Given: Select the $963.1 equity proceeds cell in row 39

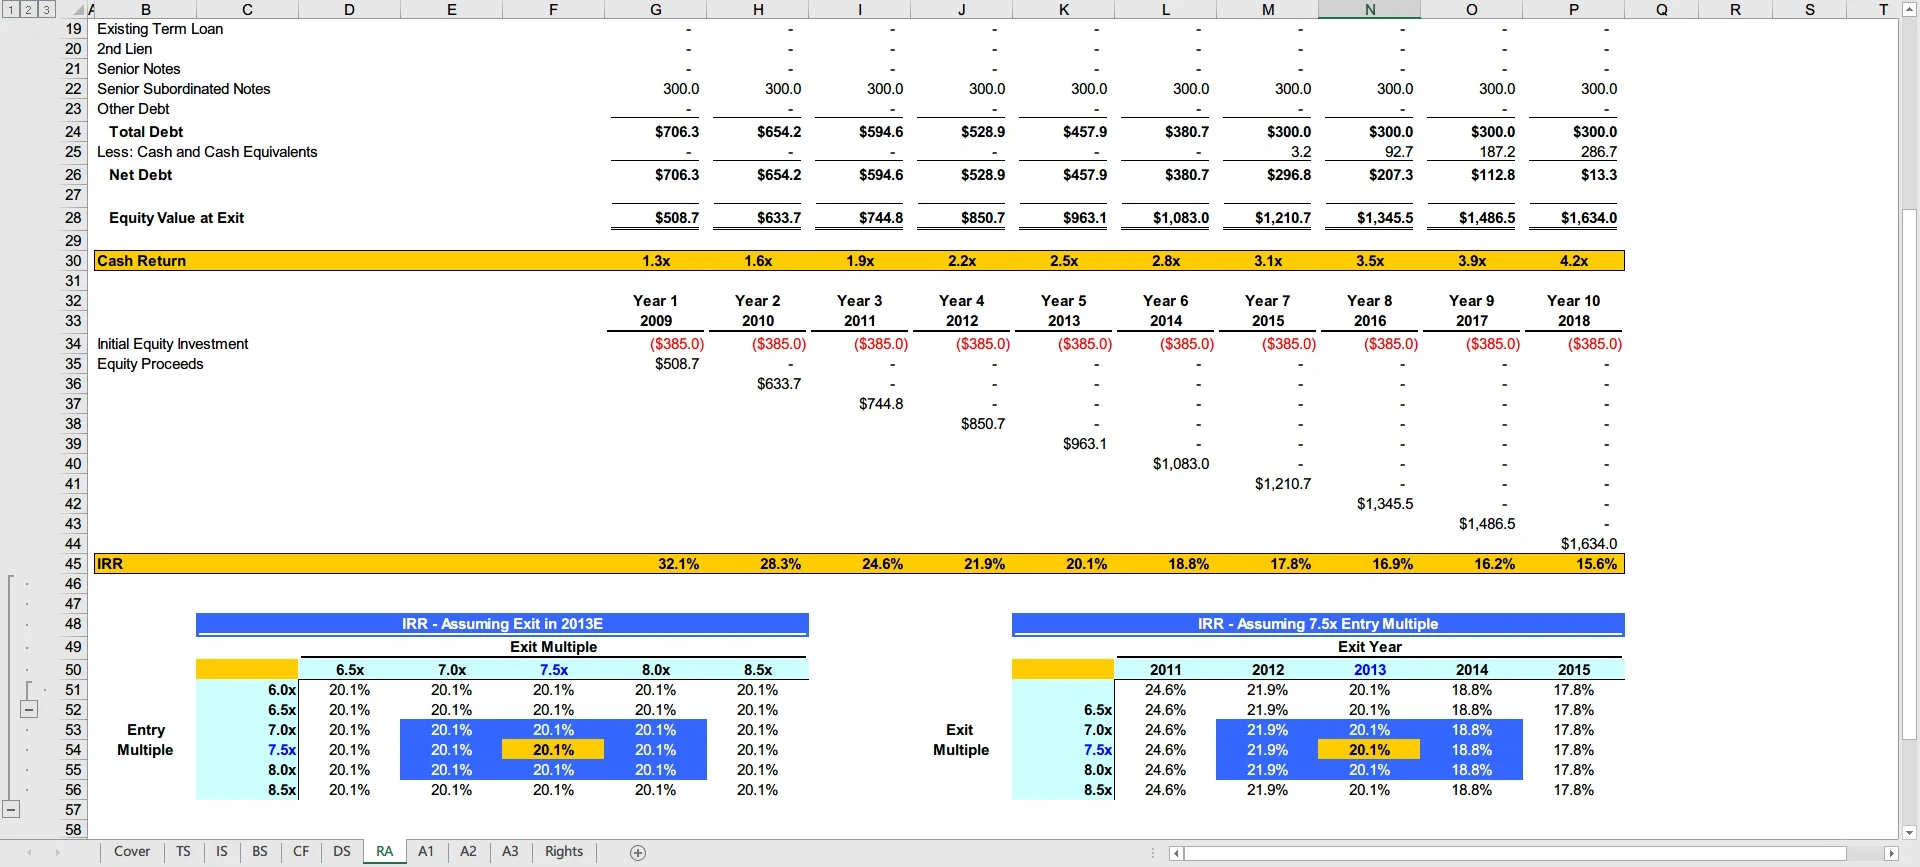Looking at the screenshot, I should coord(1084,444).
